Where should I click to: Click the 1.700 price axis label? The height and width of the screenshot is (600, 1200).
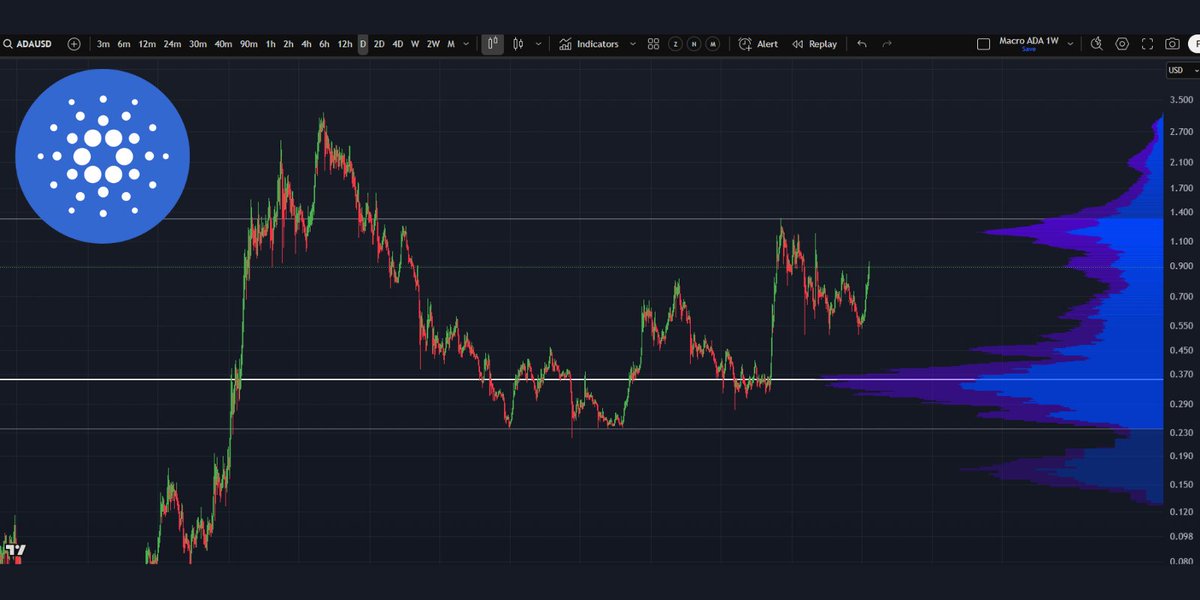[1181, 188]
